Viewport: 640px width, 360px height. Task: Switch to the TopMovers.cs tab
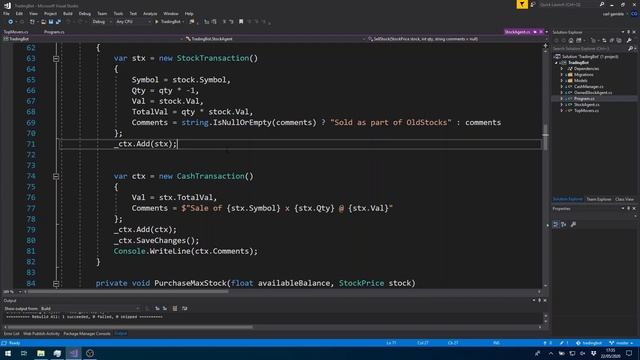[x=16, y=32]
